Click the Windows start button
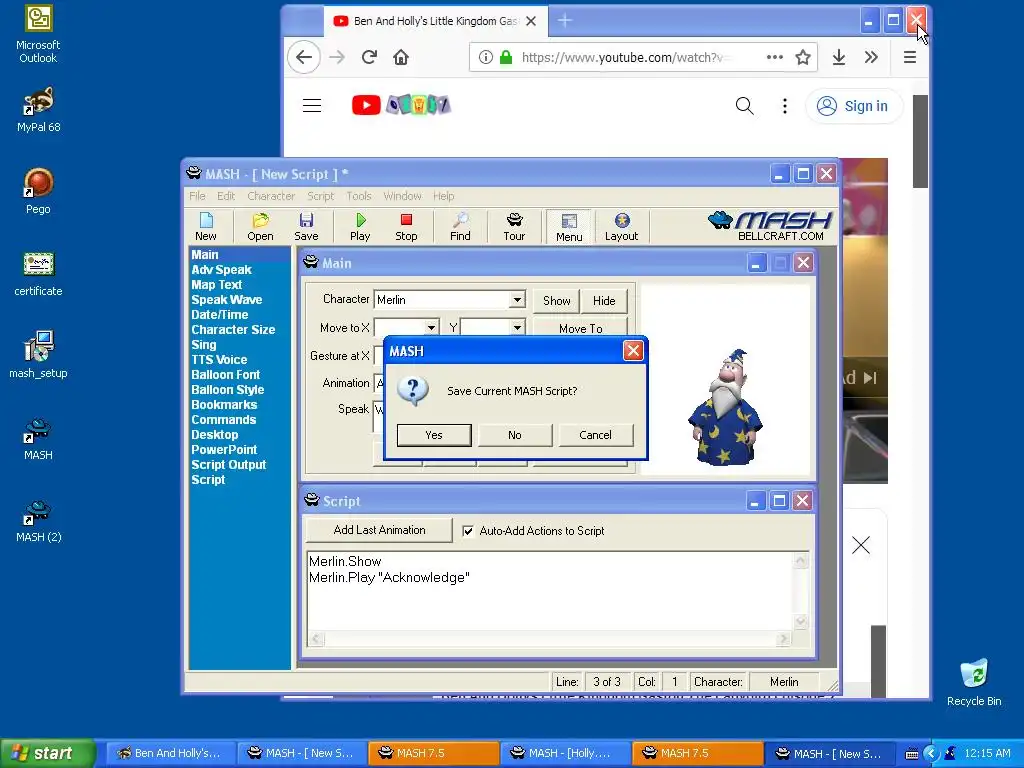Screen dimensions: 1024x768 pyautogui.click(x=48, y=753)
